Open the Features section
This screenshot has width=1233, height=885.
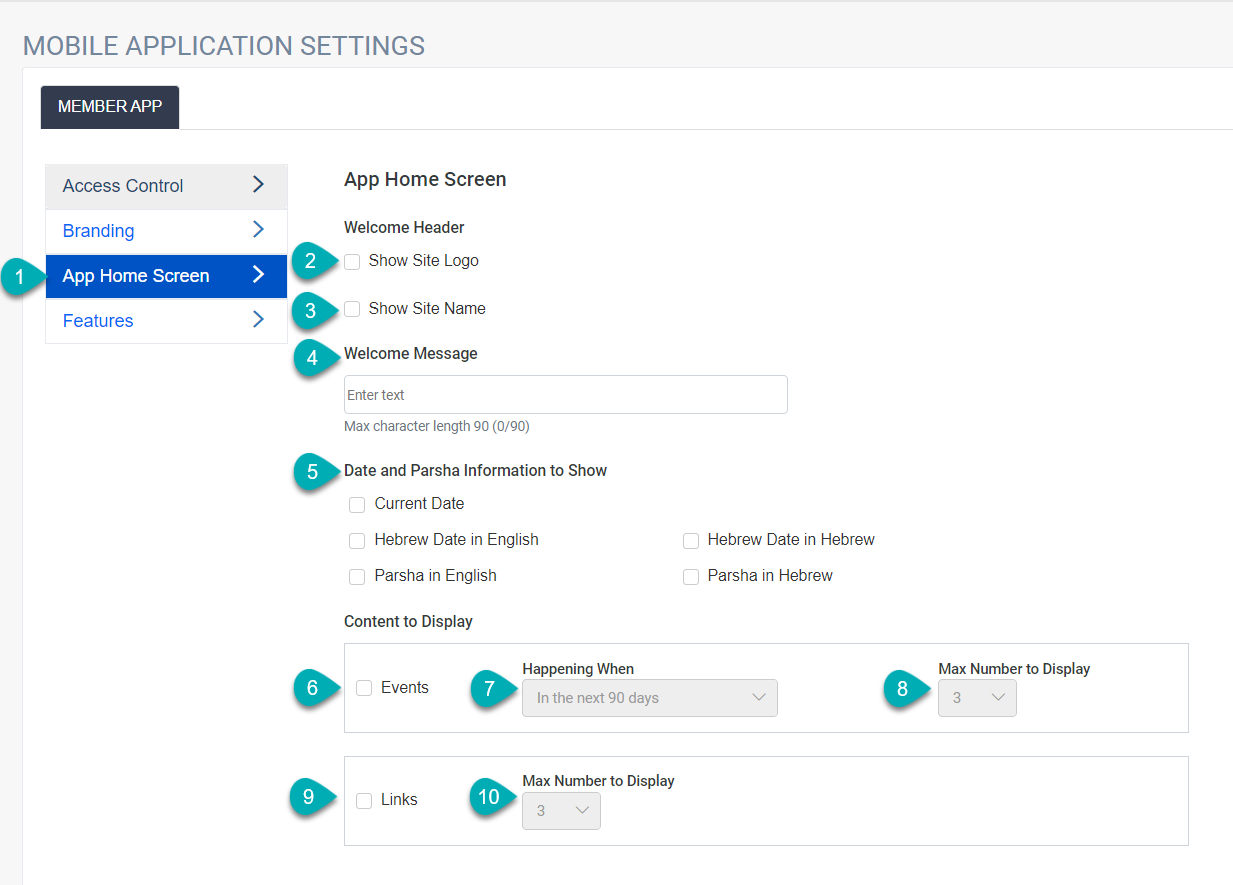click(97, 321)
